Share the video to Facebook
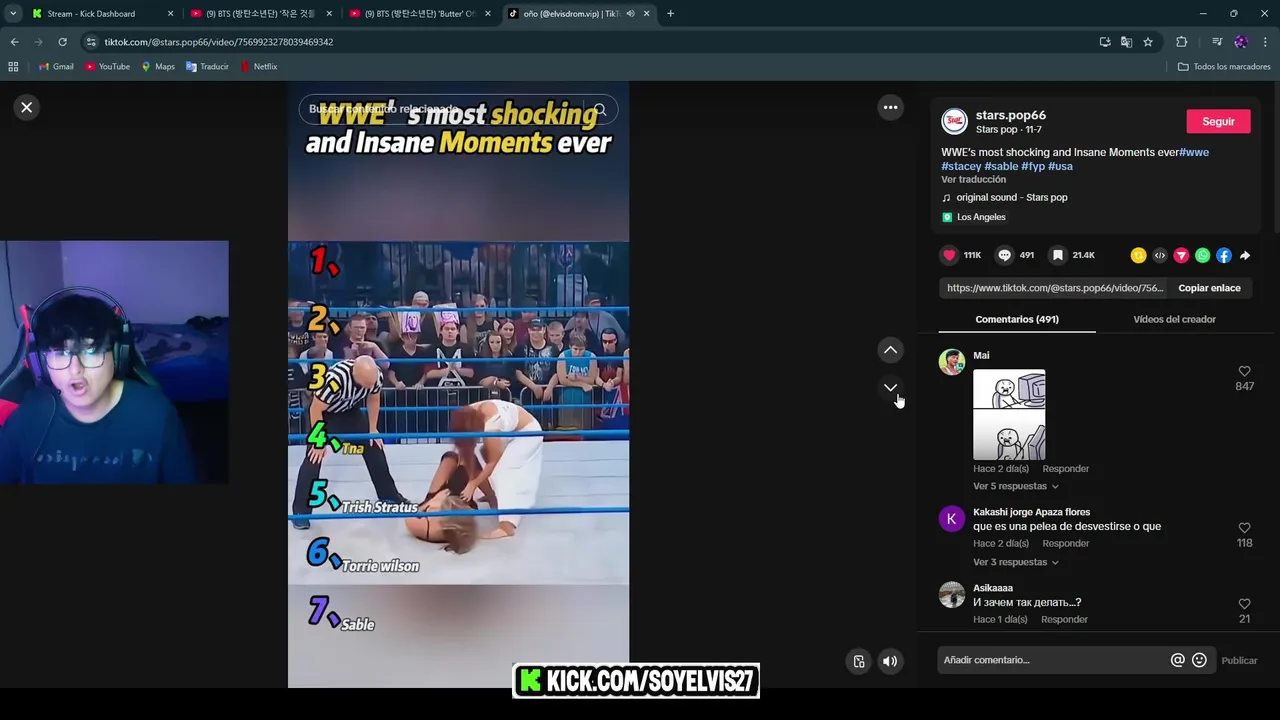Viewport: 1280px width, 720px height. [1224, 255]
